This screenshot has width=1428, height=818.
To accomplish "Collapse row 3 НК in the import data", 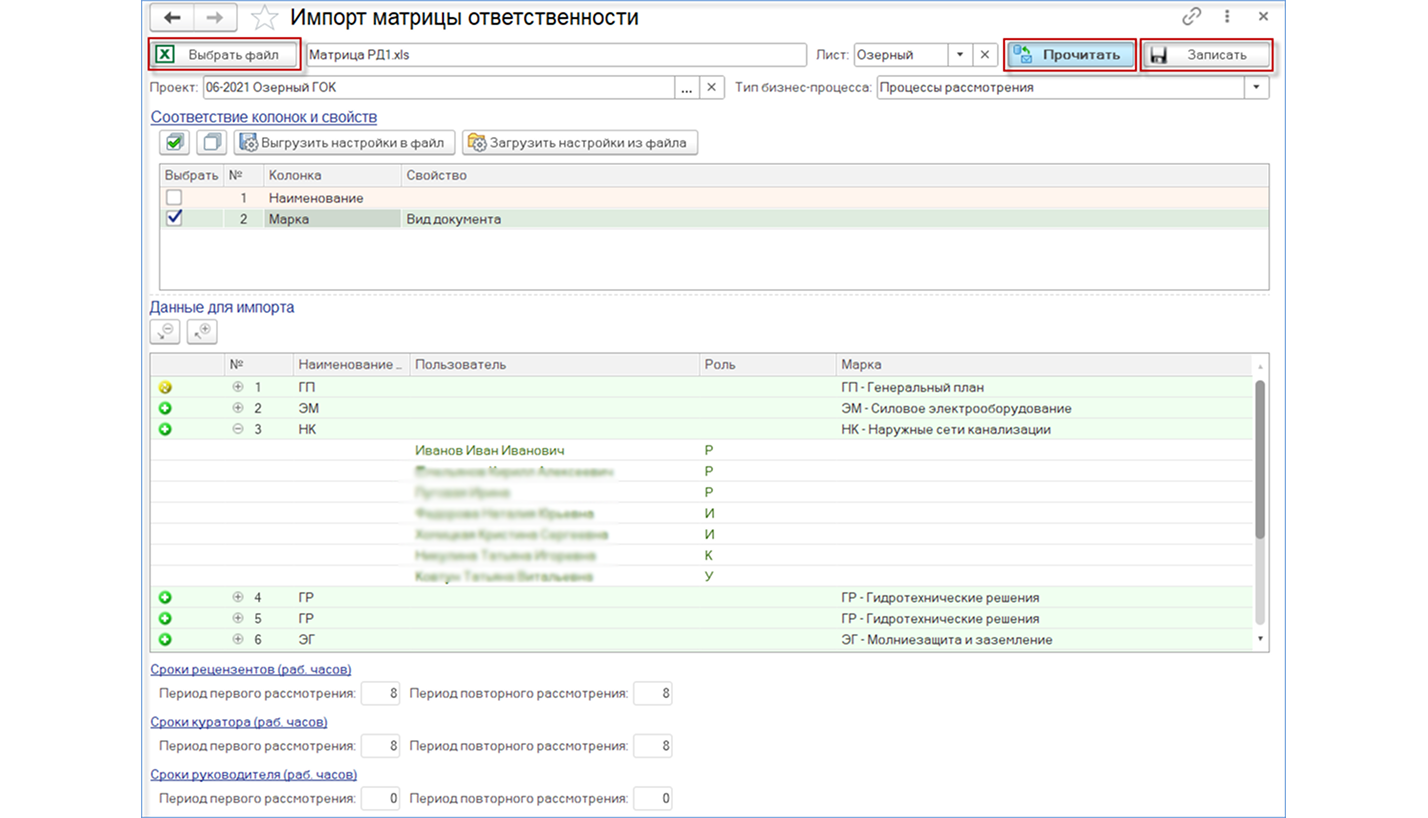I will [x=238, y=429].
